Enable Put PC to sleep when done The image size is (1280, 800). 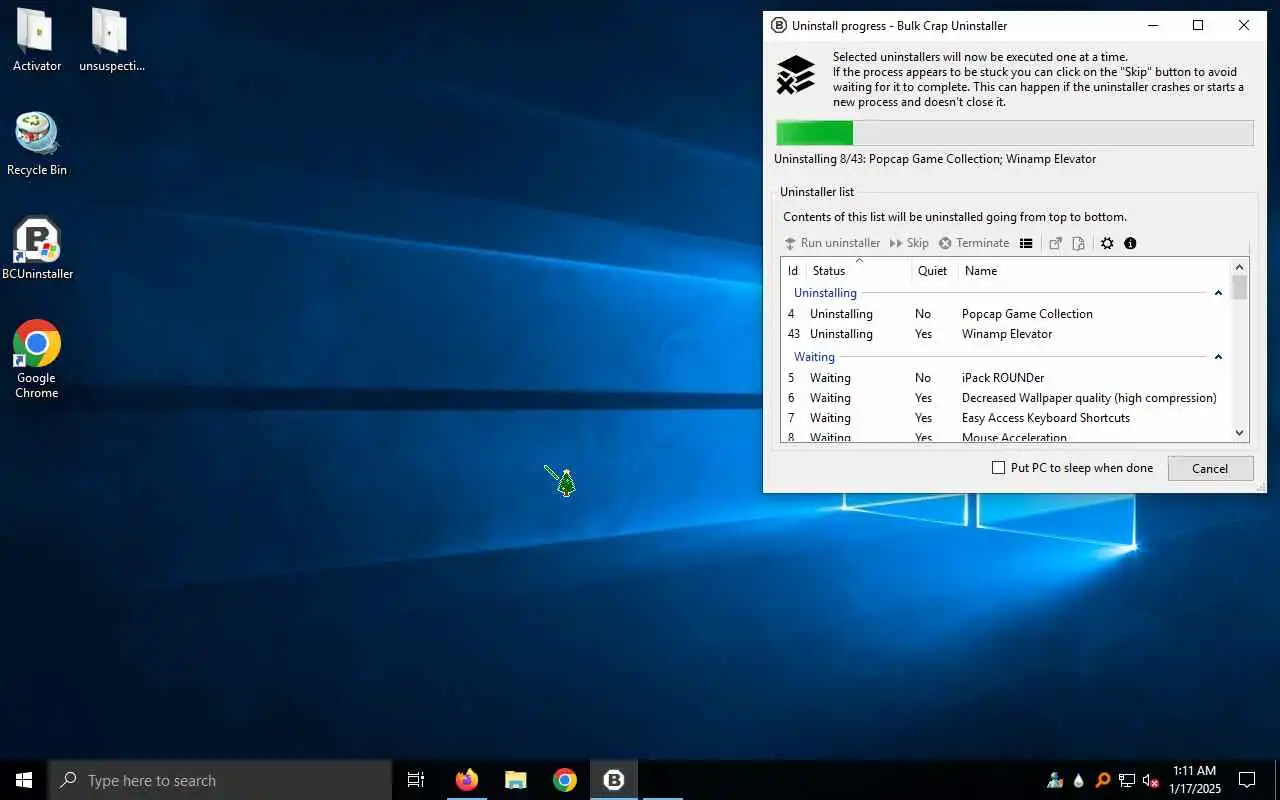[x=998, y=468]
